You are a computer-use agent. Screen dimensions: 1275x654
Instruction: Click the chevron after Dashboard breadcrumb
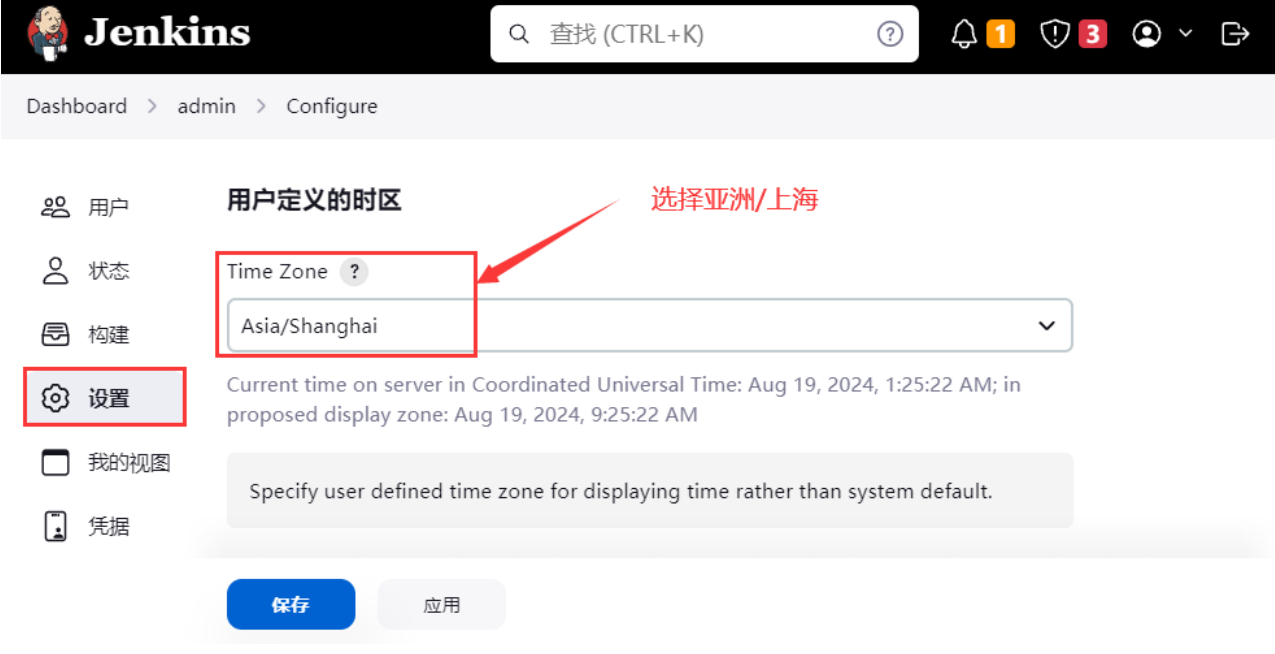(152, 106)
